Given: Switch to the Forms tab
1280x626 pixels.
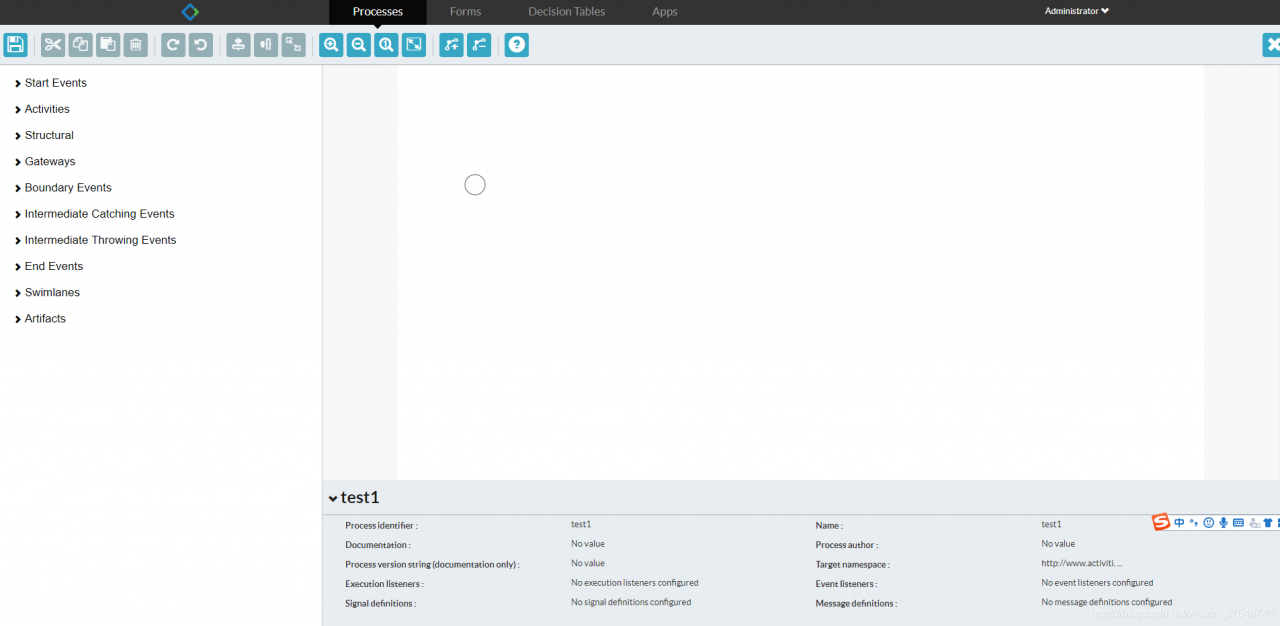Looking at the screenshot, I should [465, 12].
